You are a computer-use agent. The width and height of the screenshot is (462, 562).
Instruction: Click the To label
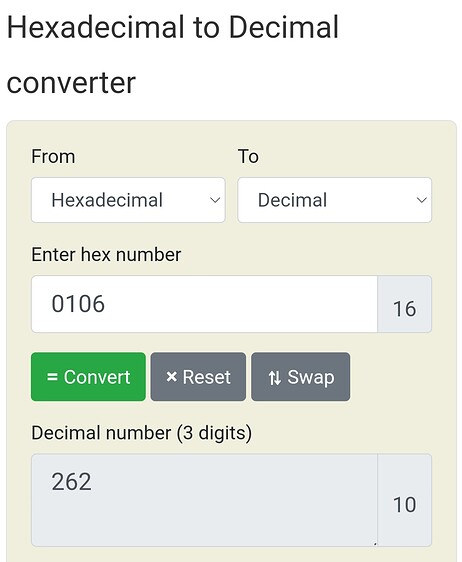pyautogui.click(x=248, y=157)
